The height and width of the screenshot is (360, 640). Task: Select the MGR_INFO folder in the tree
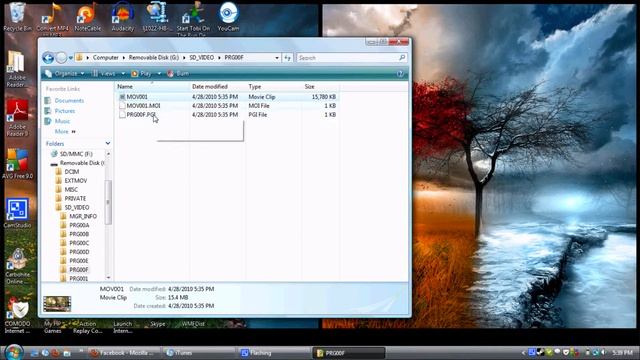click(83, 217)
